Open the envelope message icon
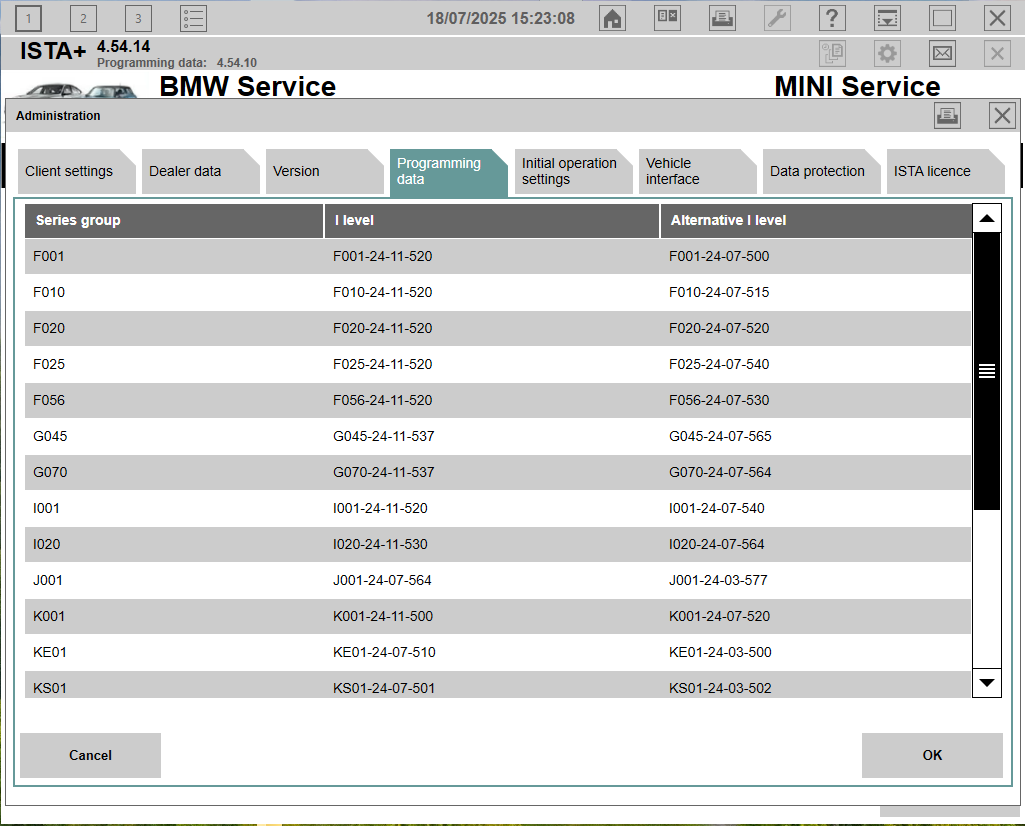This screenshot has width=1025, height=826. 941,53
